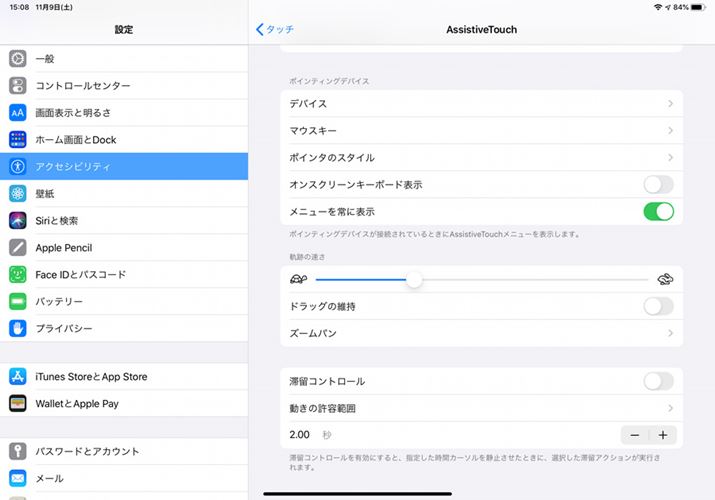Viewport: 715px width, 500px height.
Task: Click the 2.00 seconds value
Action: click(x=300, y=435)
